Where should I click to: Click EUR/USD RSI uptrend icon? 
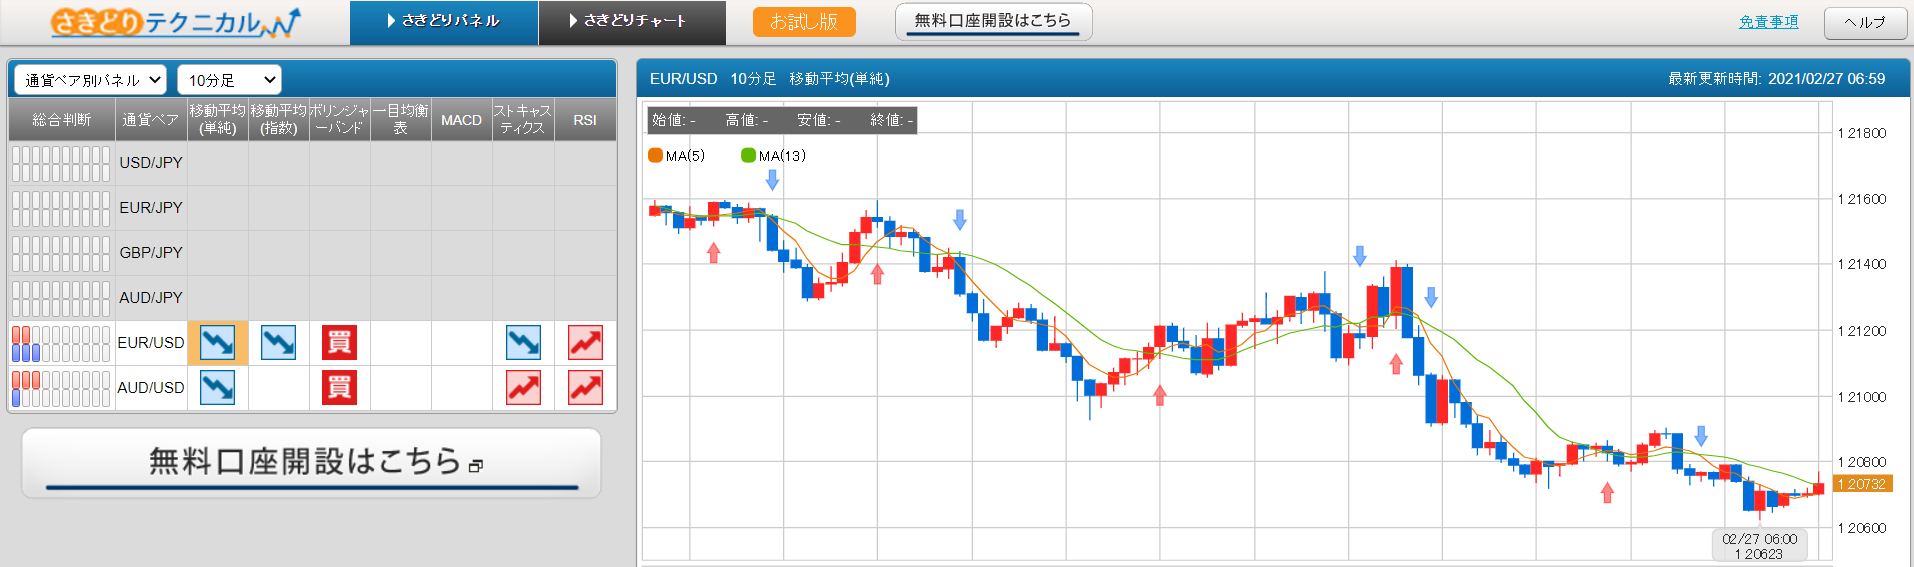coord(585,343)
